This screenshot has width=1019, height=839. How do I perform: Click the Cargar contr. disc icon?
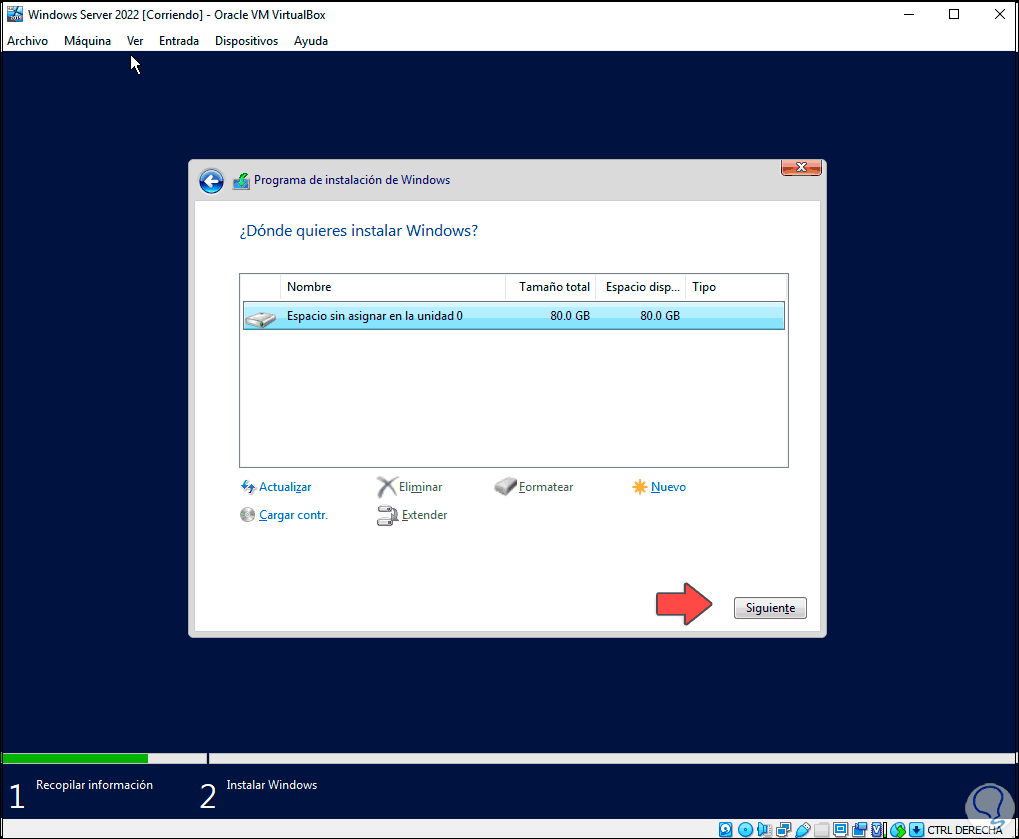tap(247, 515)
